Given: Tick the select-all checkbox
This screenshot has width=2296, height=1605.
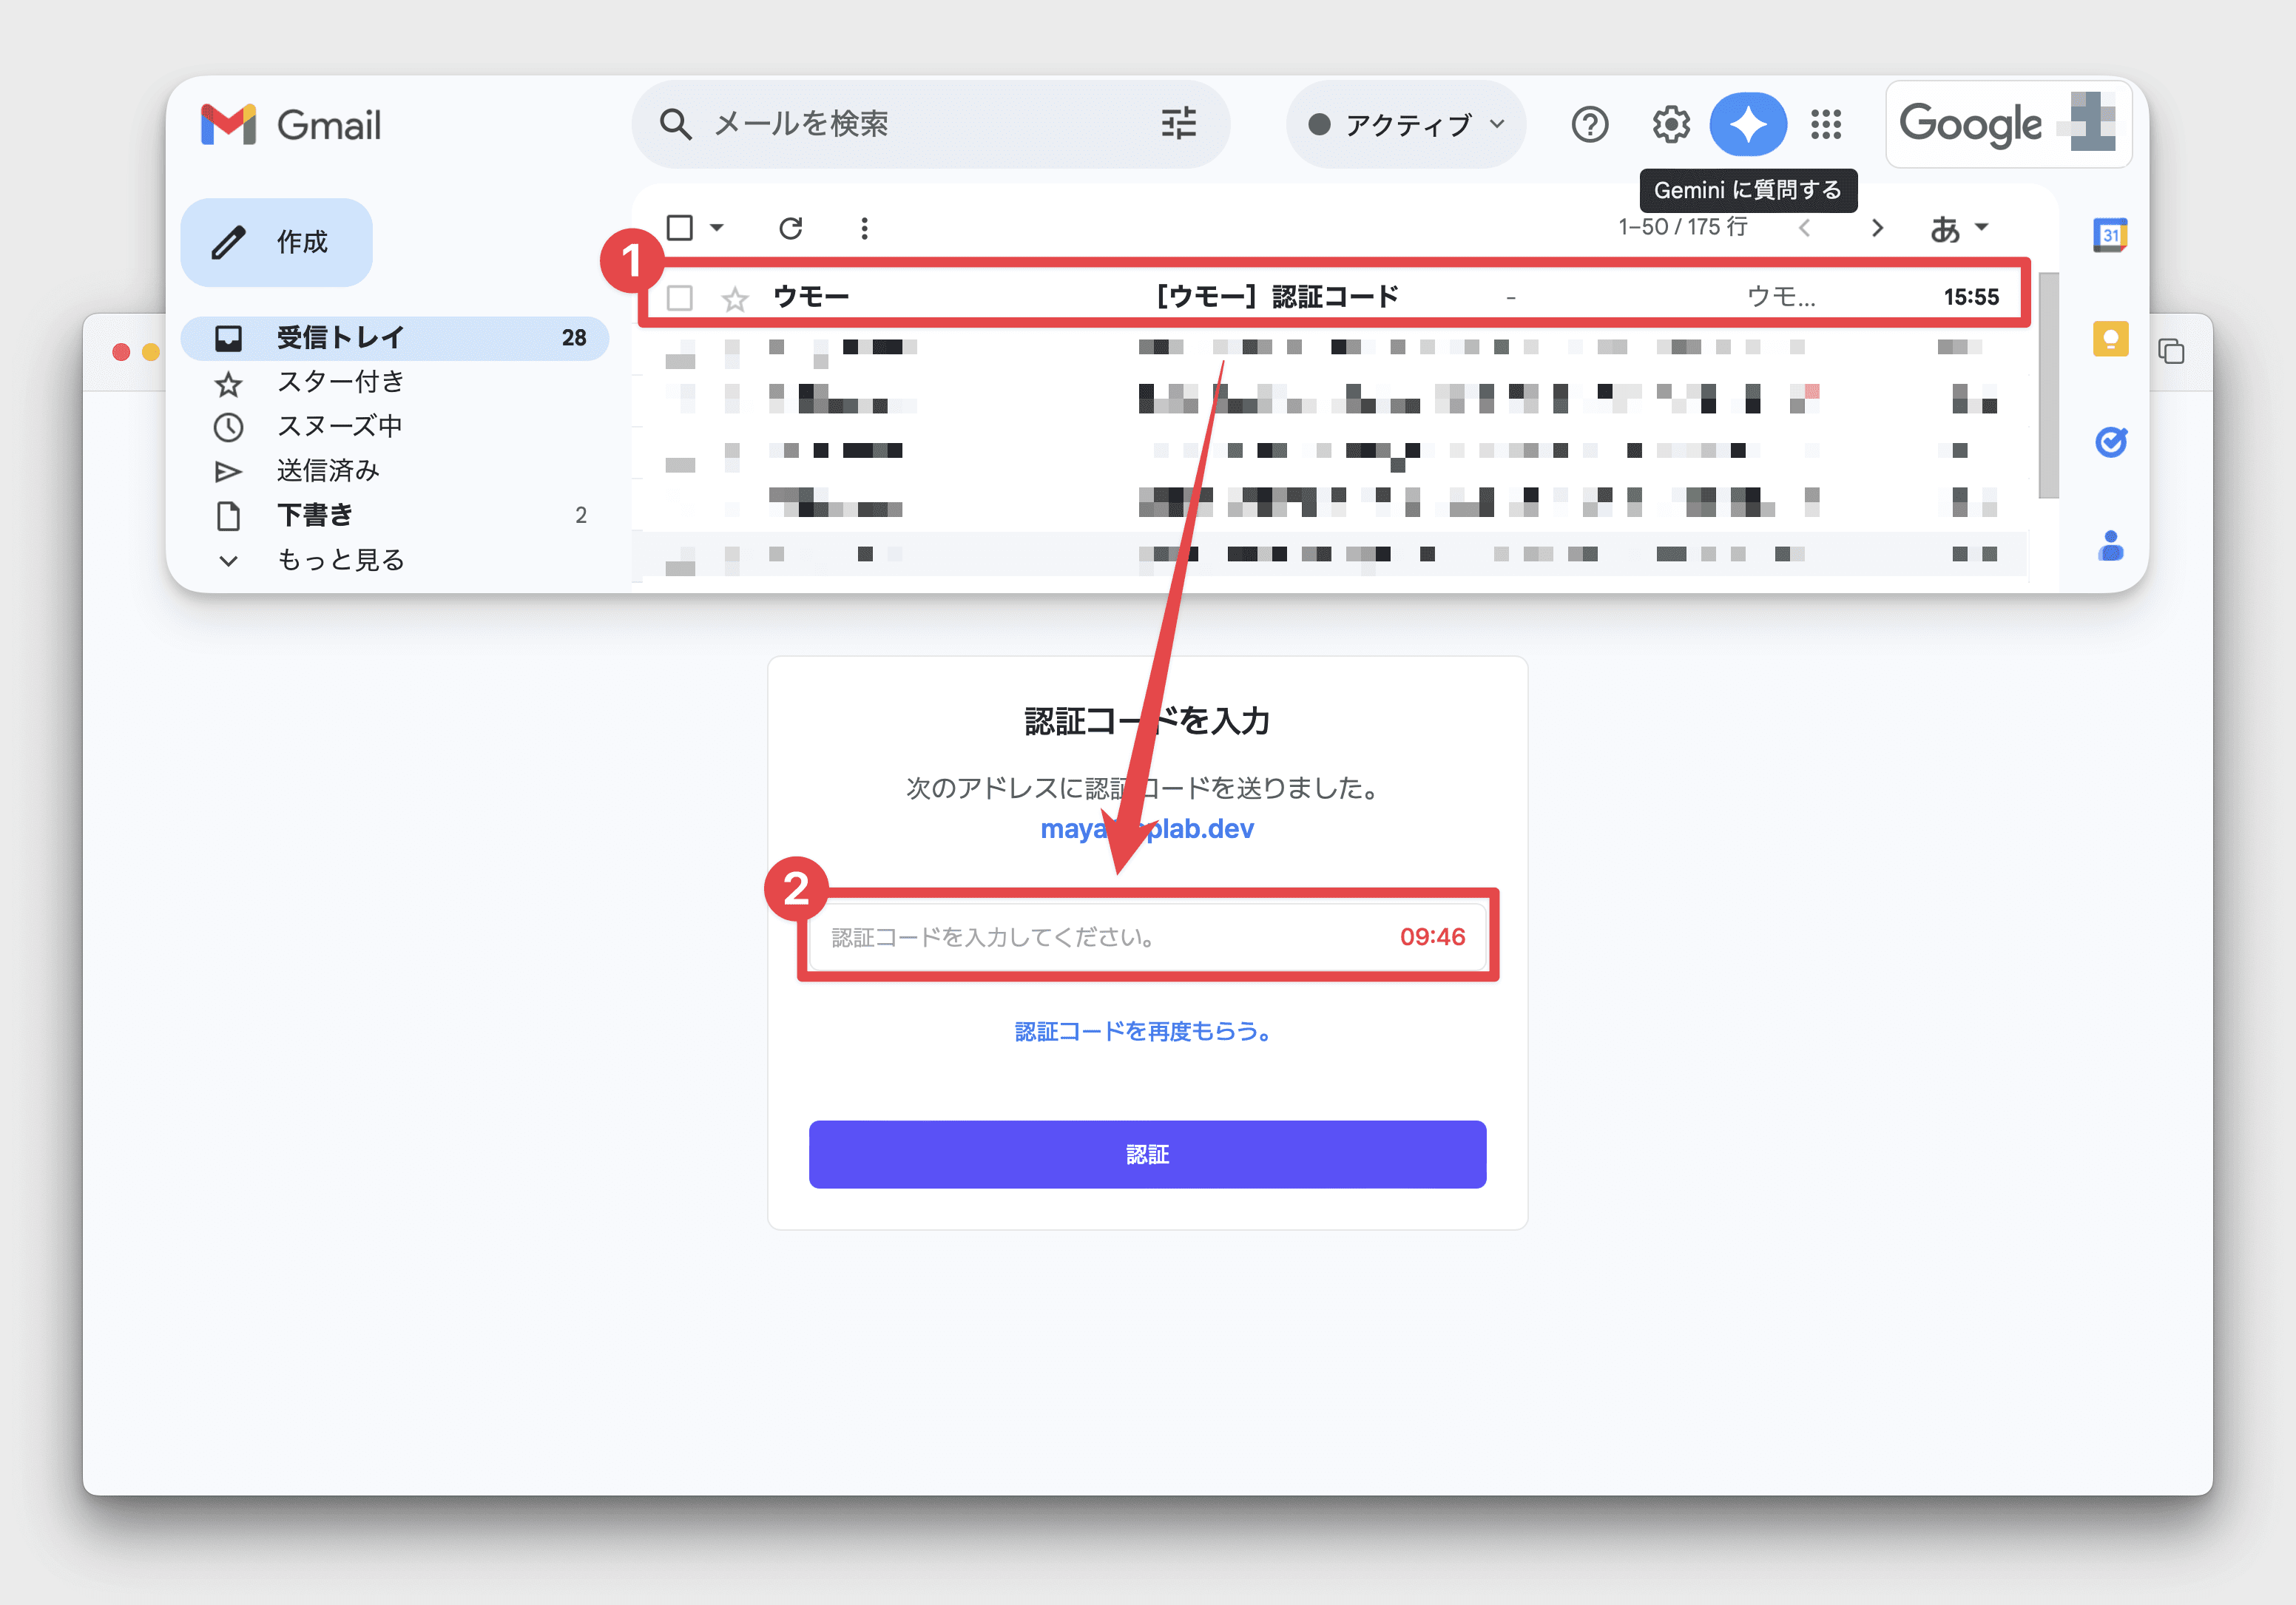Looking at the screenshot, I should (x=680, y=228).
